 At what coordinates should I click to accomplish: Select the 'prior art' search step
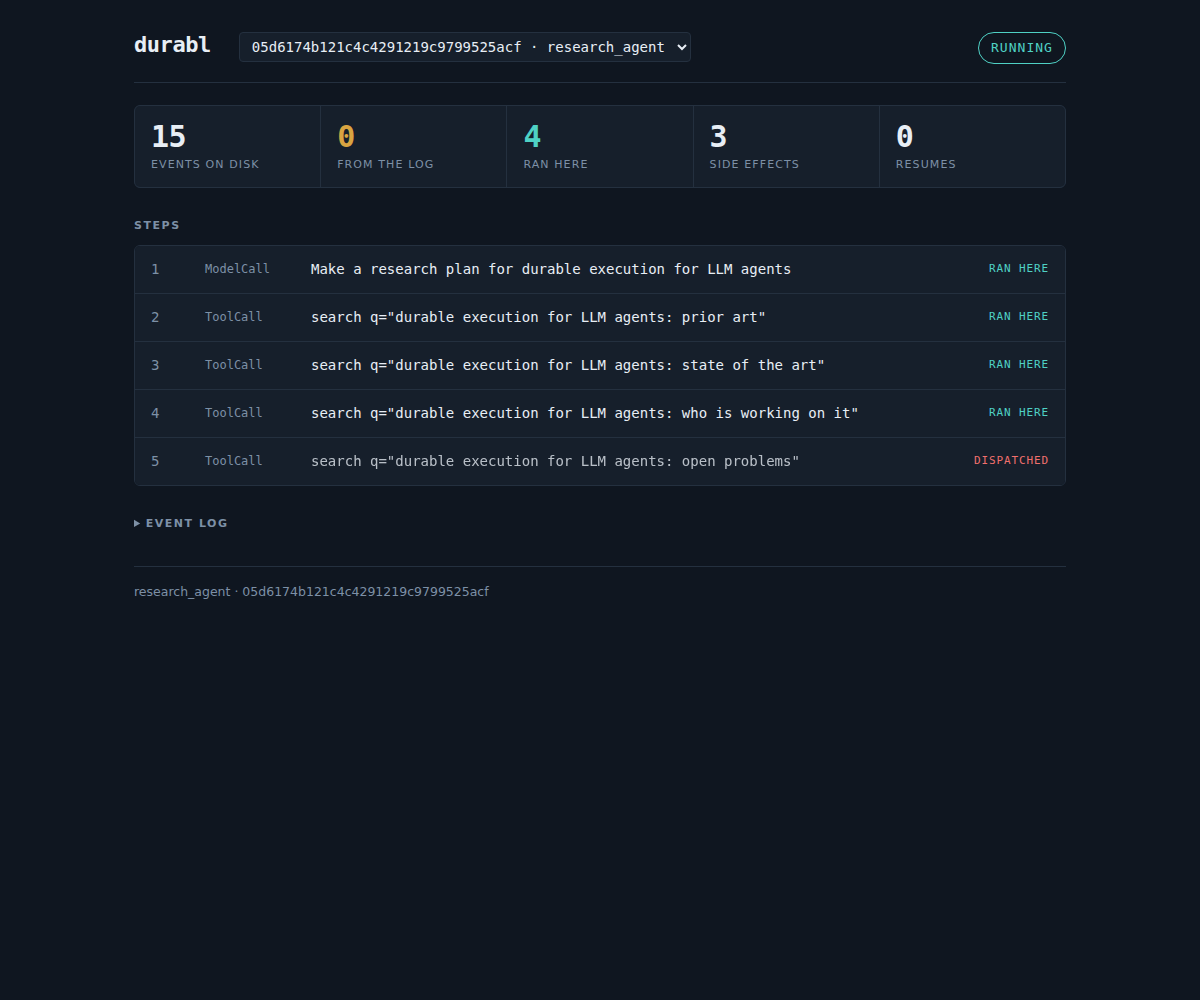(600, 318)
